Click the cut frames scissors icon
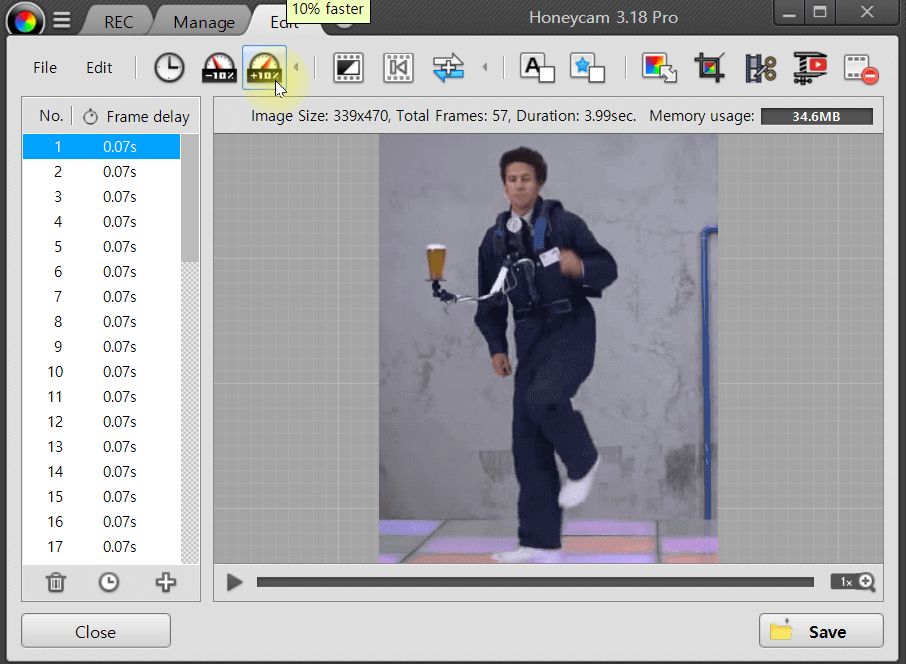 761,68
